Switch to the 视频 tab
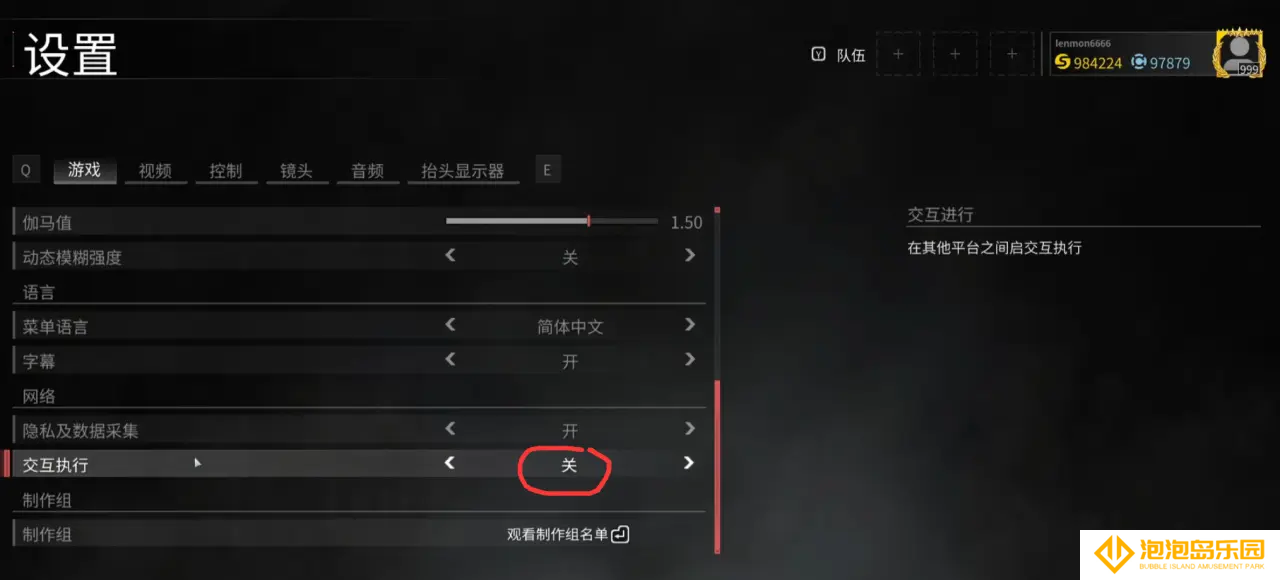Viewport: 1280px width, 580px height. coord(155,171)
